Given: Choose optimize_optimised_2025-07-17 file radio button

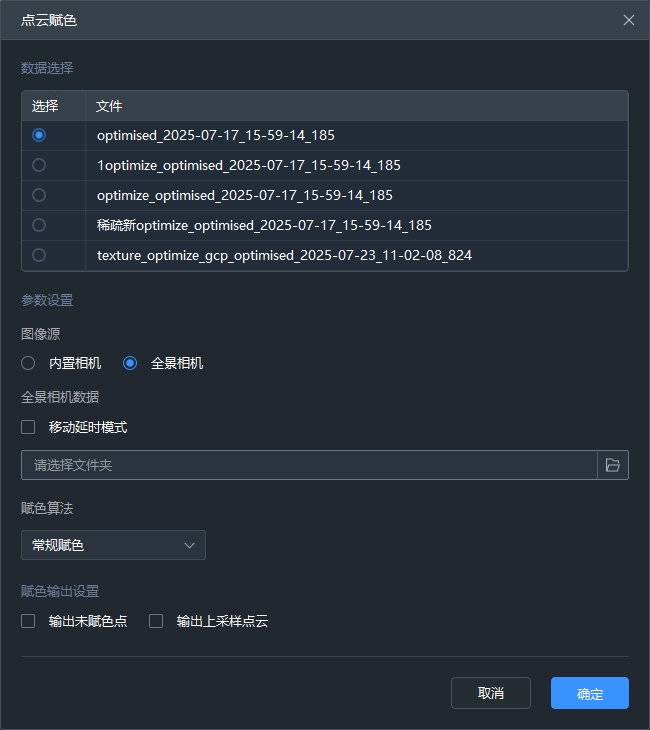Looking at the screenshot, I should (39, 195).
